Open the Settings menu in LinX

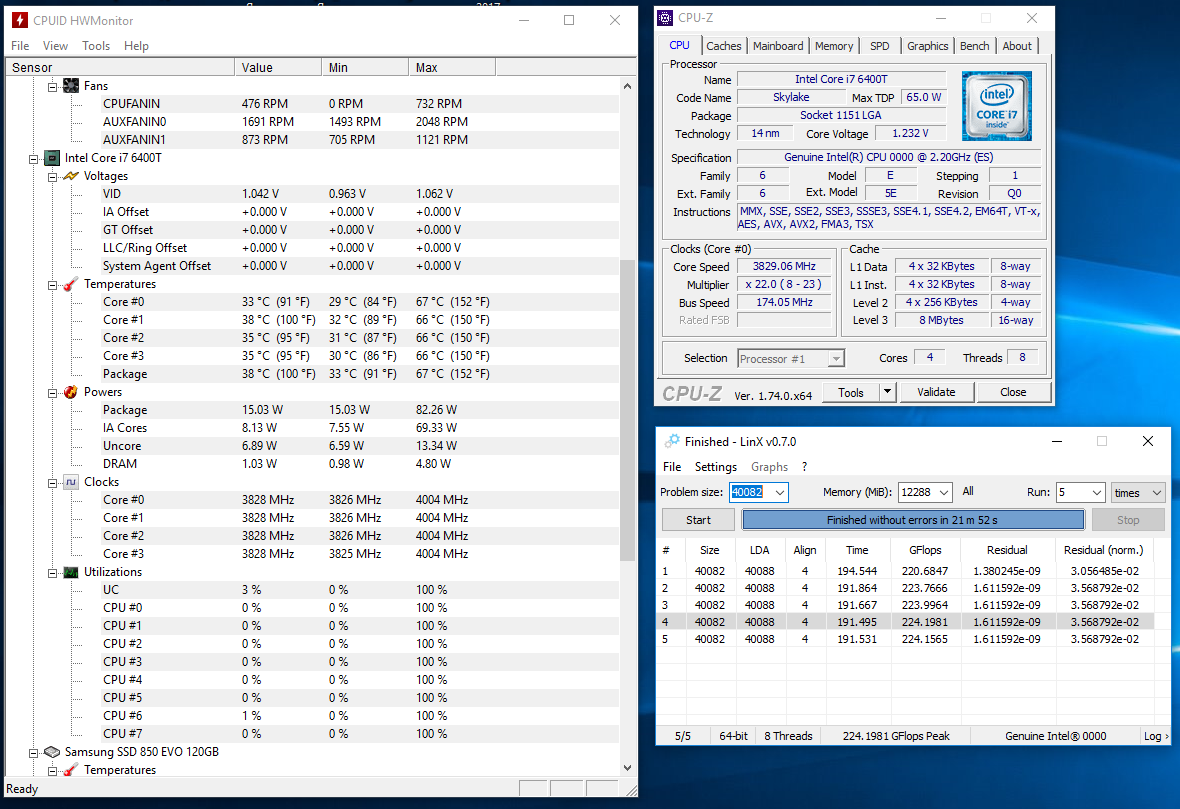(716, 467)
